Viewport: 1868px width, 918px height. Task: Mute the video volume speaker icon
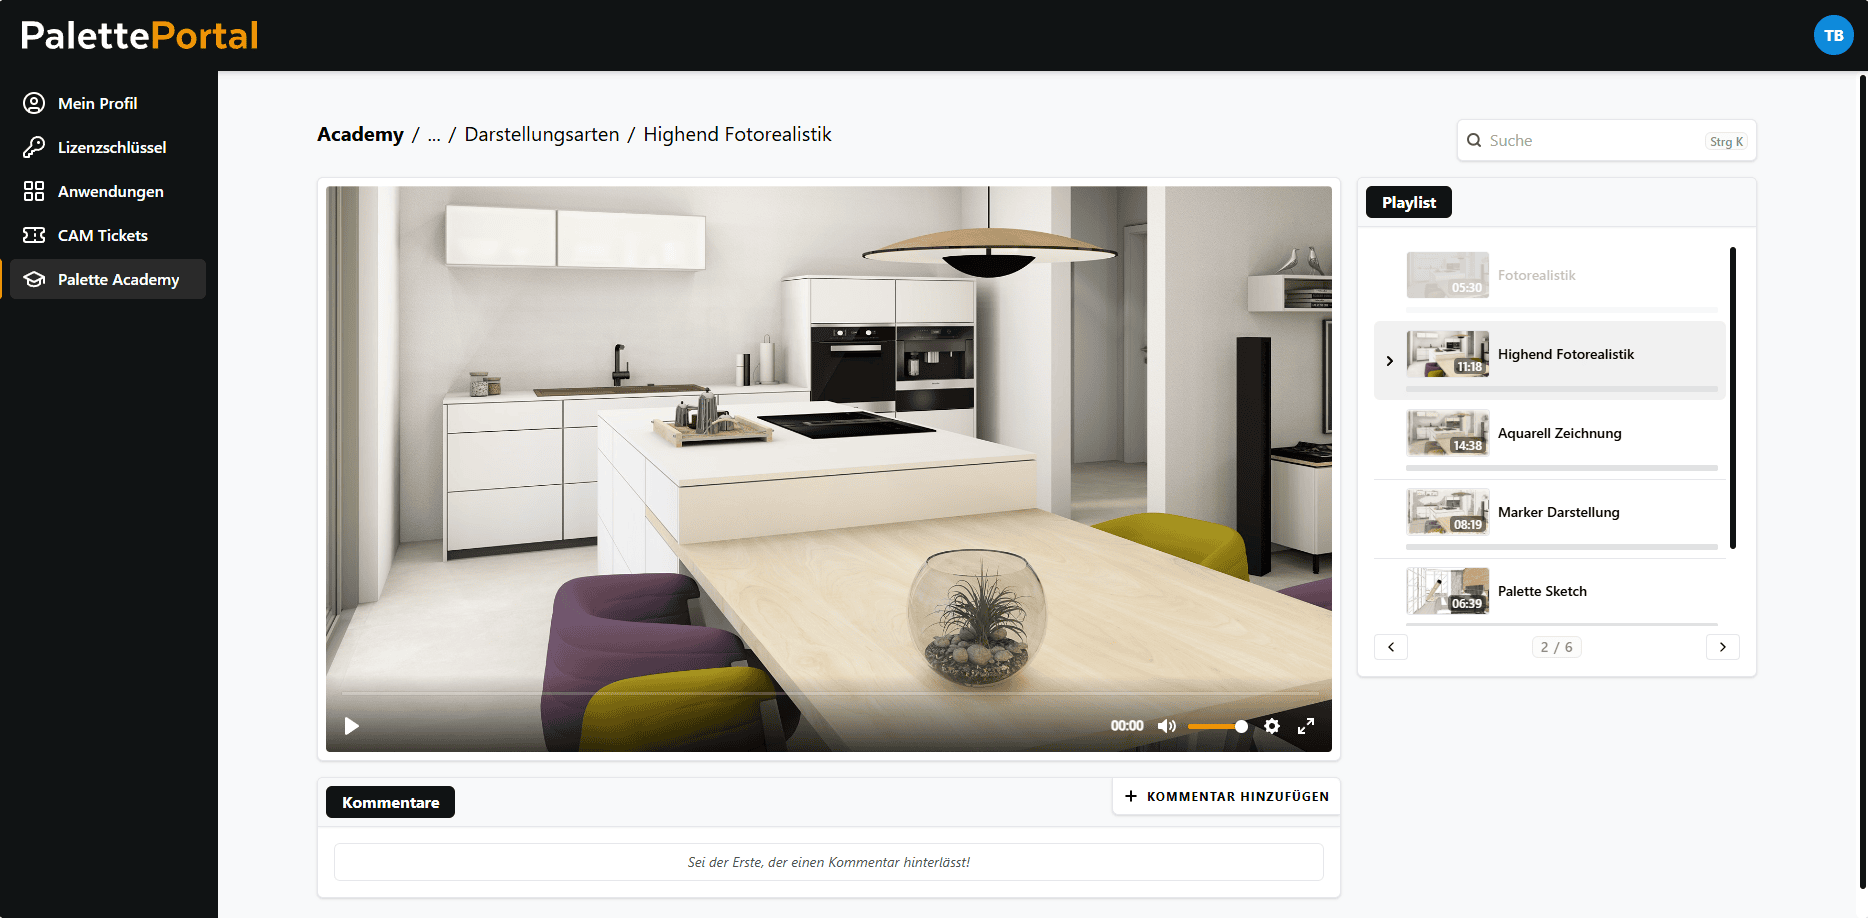1166,726
